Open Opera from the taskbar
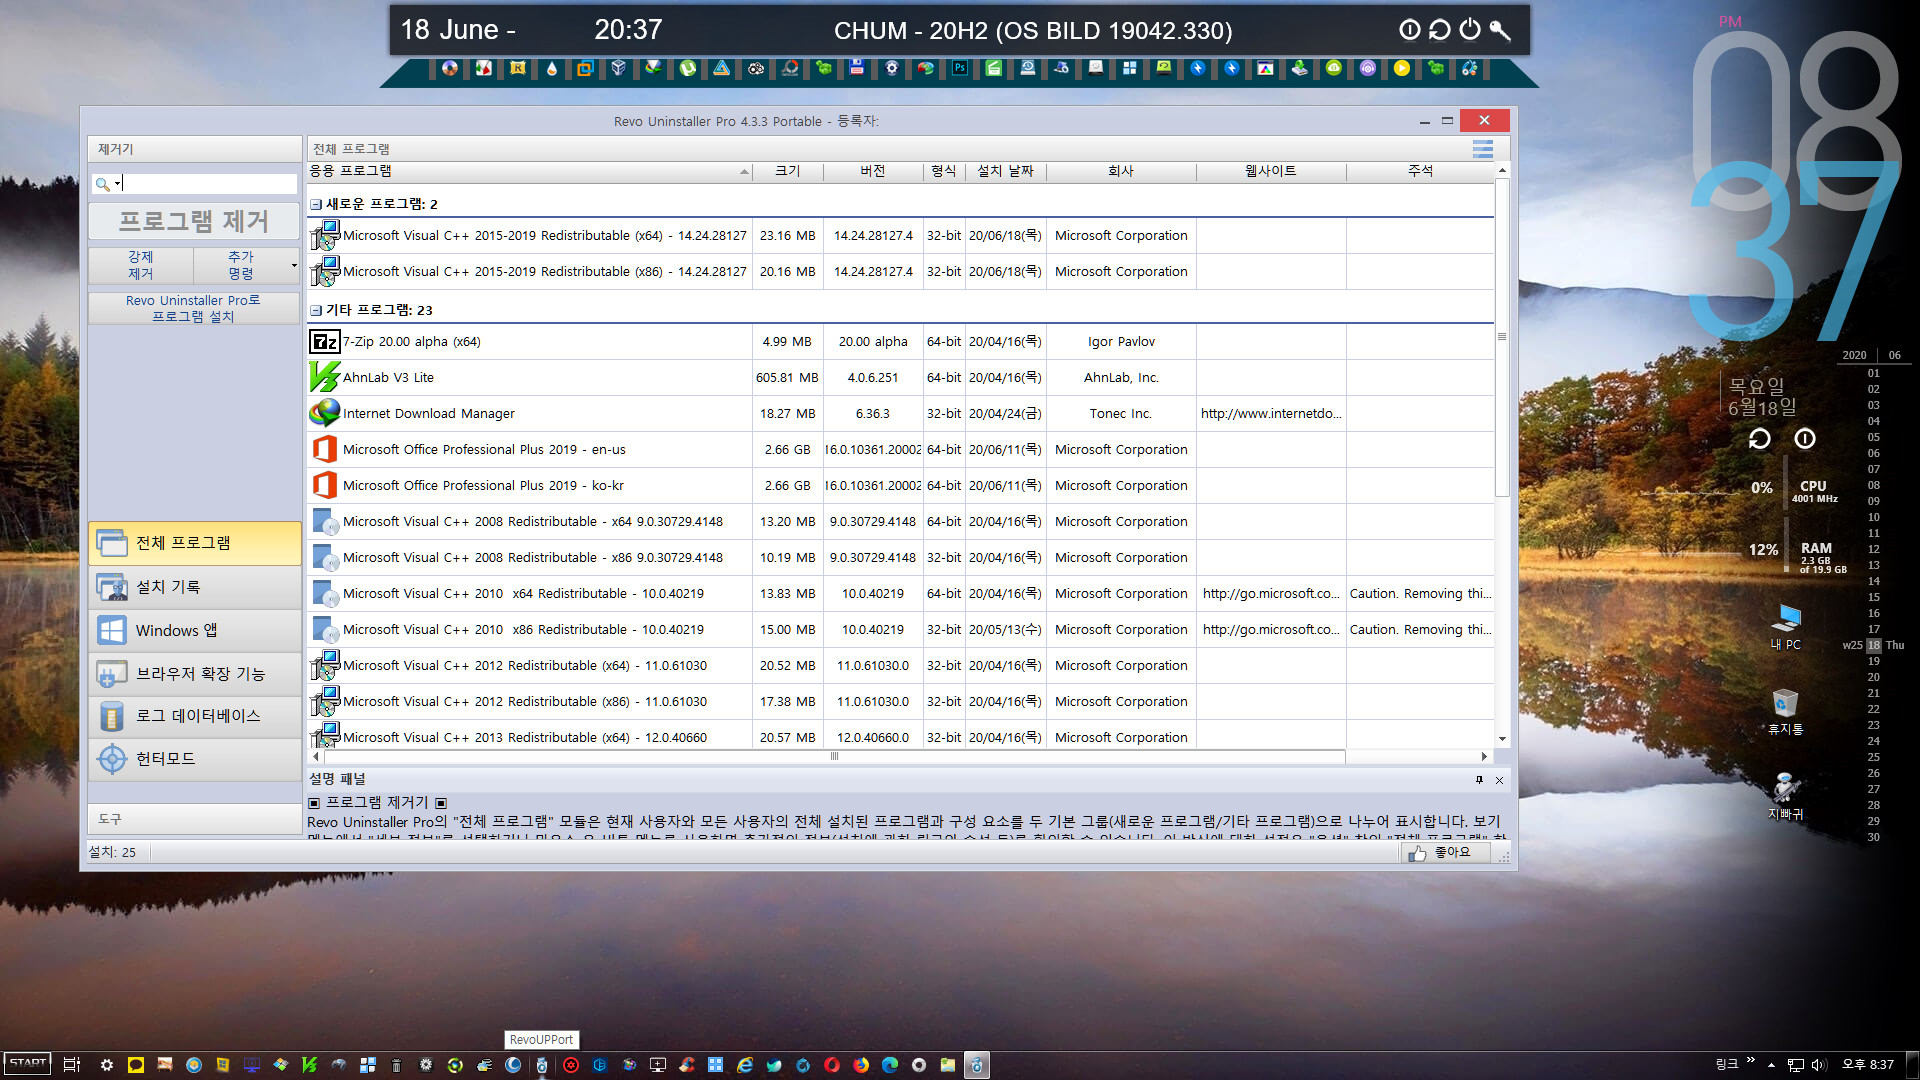1920x1080 pixels. [x=832, y=1065]
